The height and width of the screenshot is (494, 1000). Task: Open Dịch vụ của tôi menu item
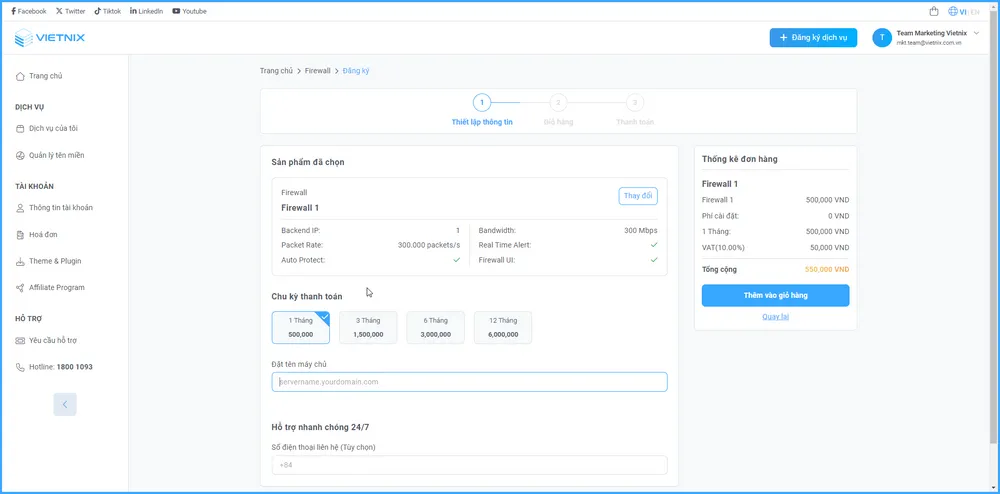click(x=53, y=128)
